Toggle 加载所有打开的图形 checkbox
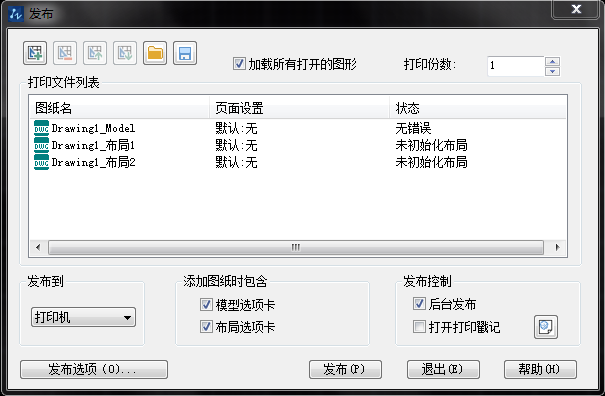This screenshot has height=396, width=605. click(x=239, y=64)
